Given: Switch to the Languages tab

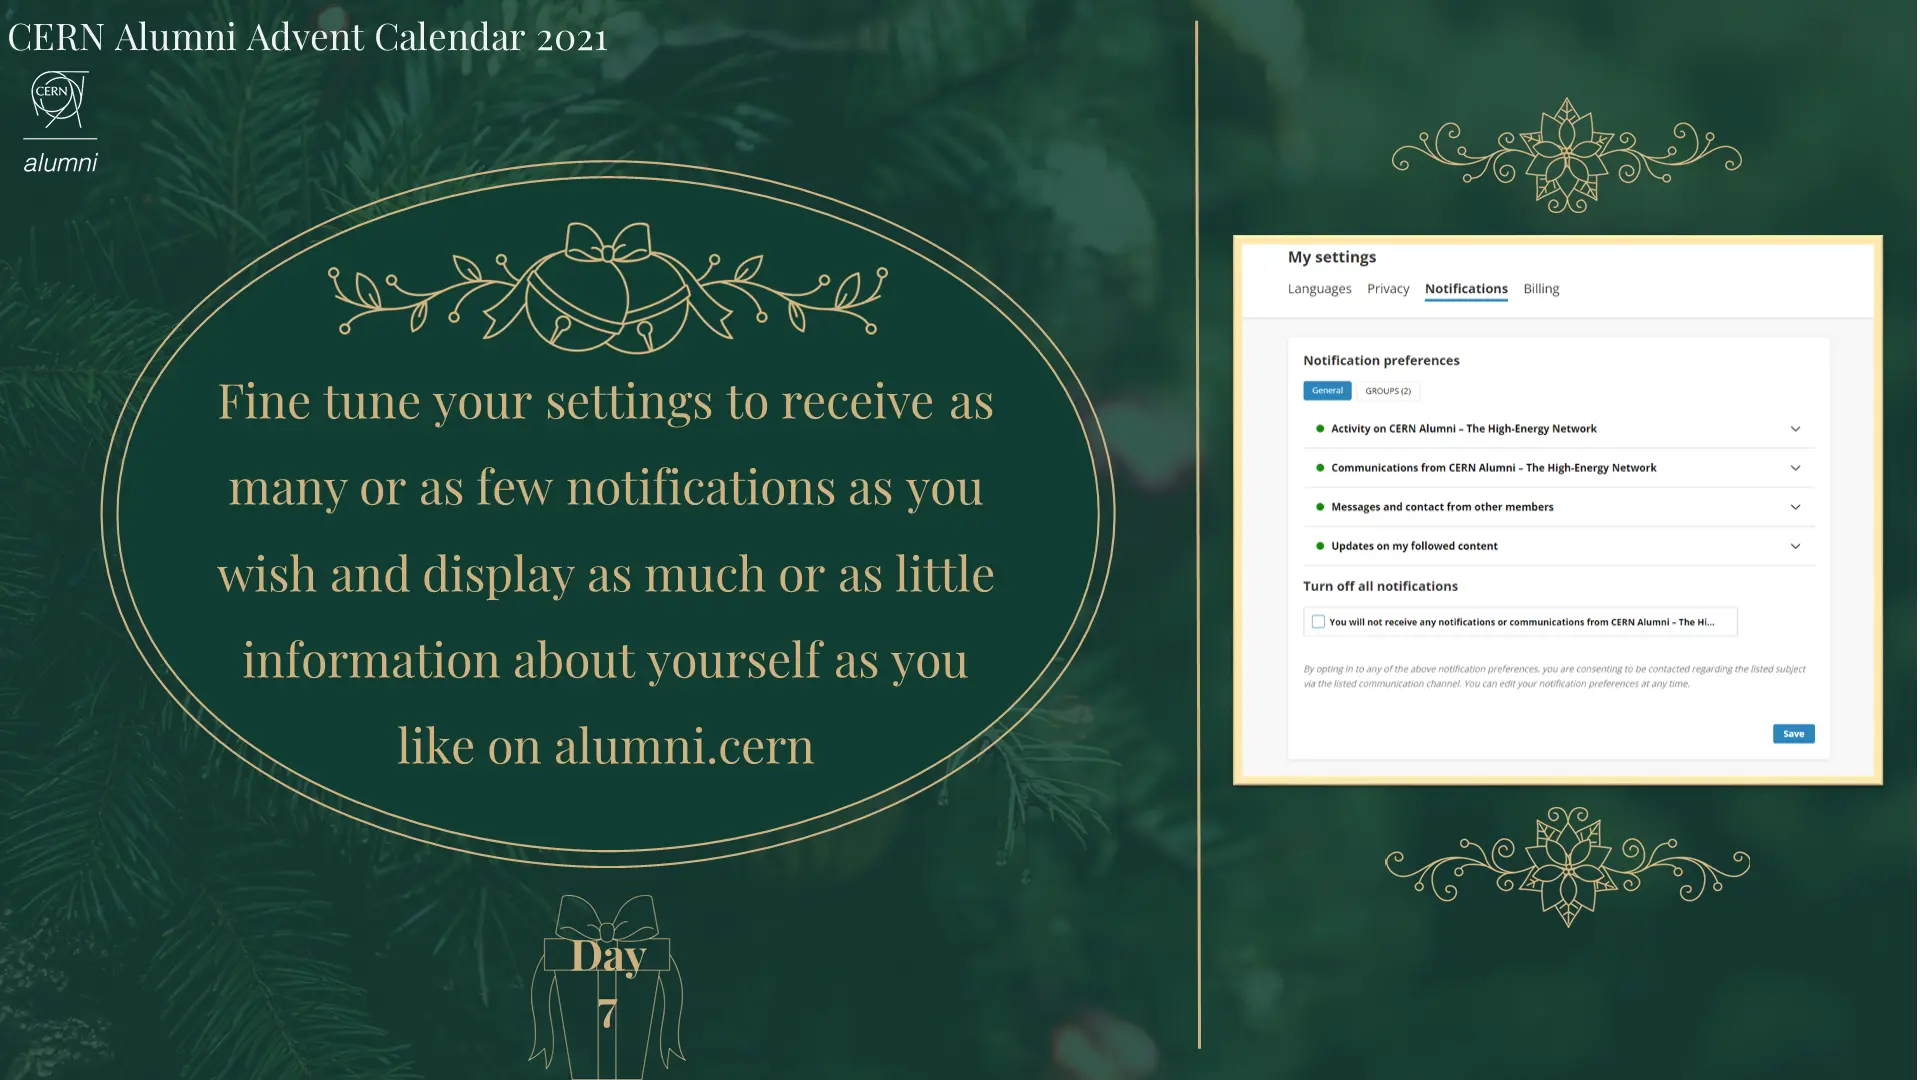Looking at the screenshot, I should (1319, 289).
